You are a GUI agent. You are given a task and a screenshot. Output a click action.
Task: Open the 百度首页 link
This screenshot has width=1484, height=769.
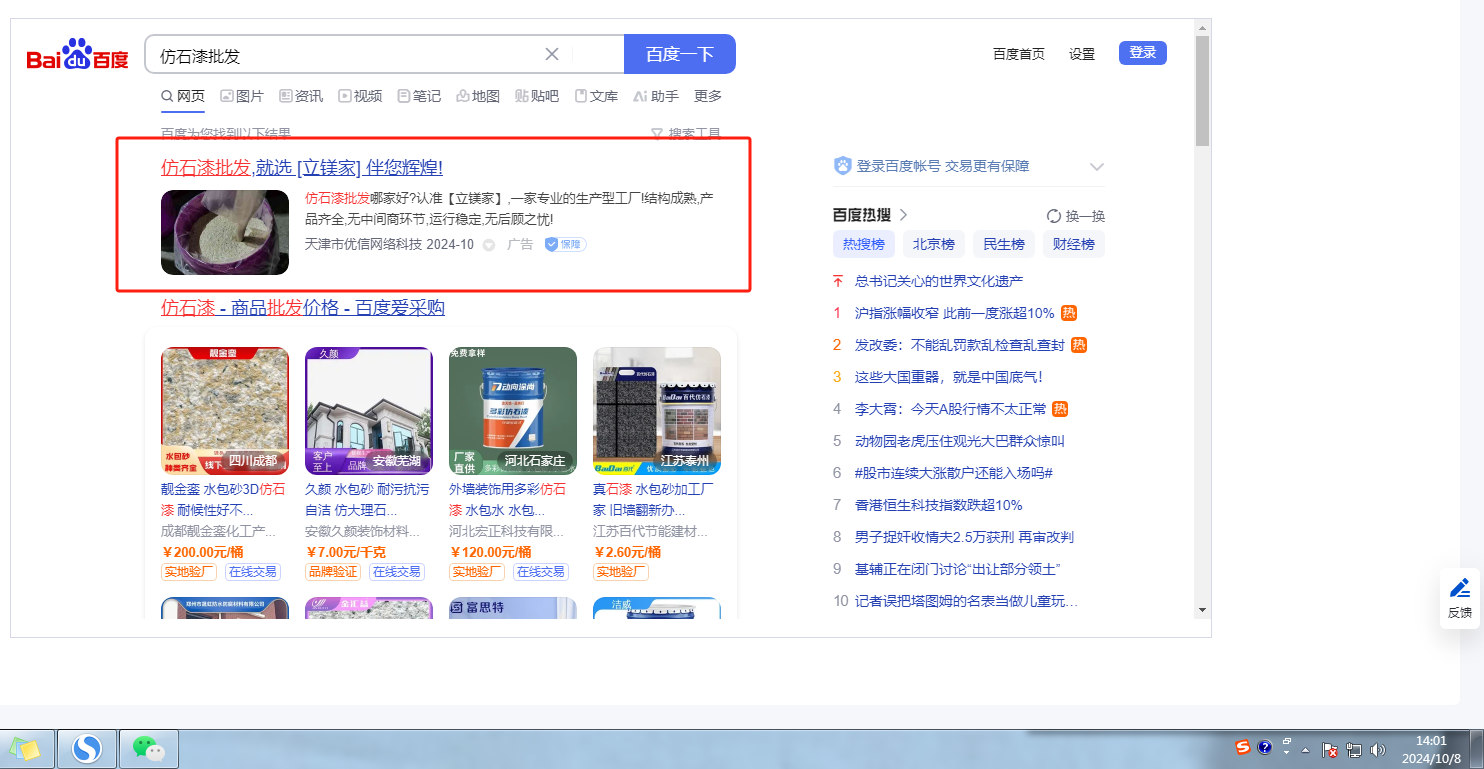tap(1019, 54)
